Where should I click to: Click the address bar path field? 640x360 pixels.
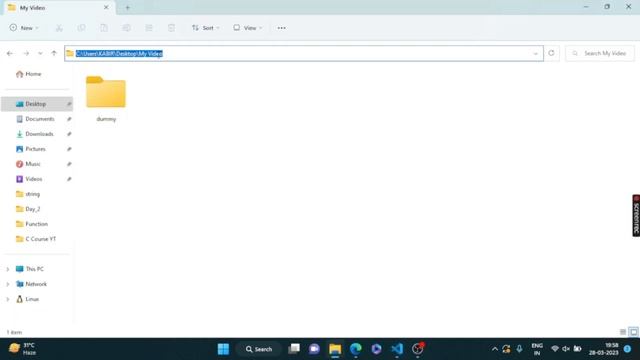click(304, 53)
